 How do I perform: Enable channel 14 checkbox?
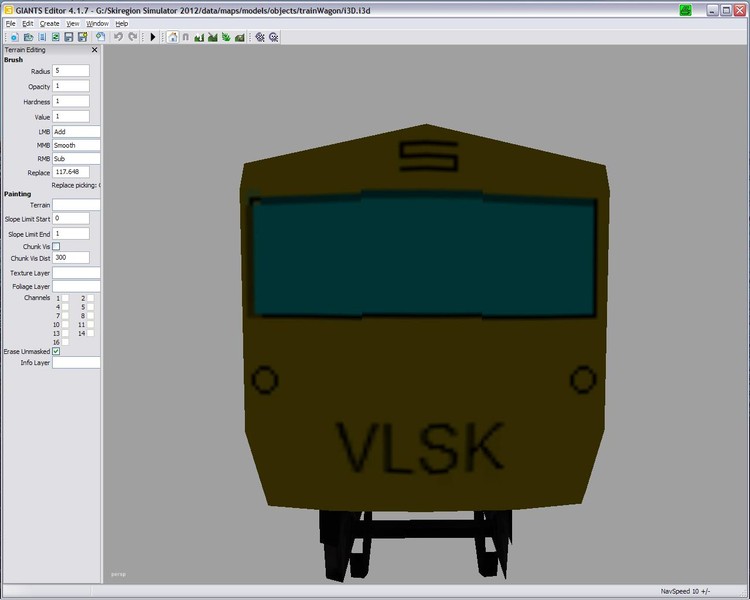(90, 333)
